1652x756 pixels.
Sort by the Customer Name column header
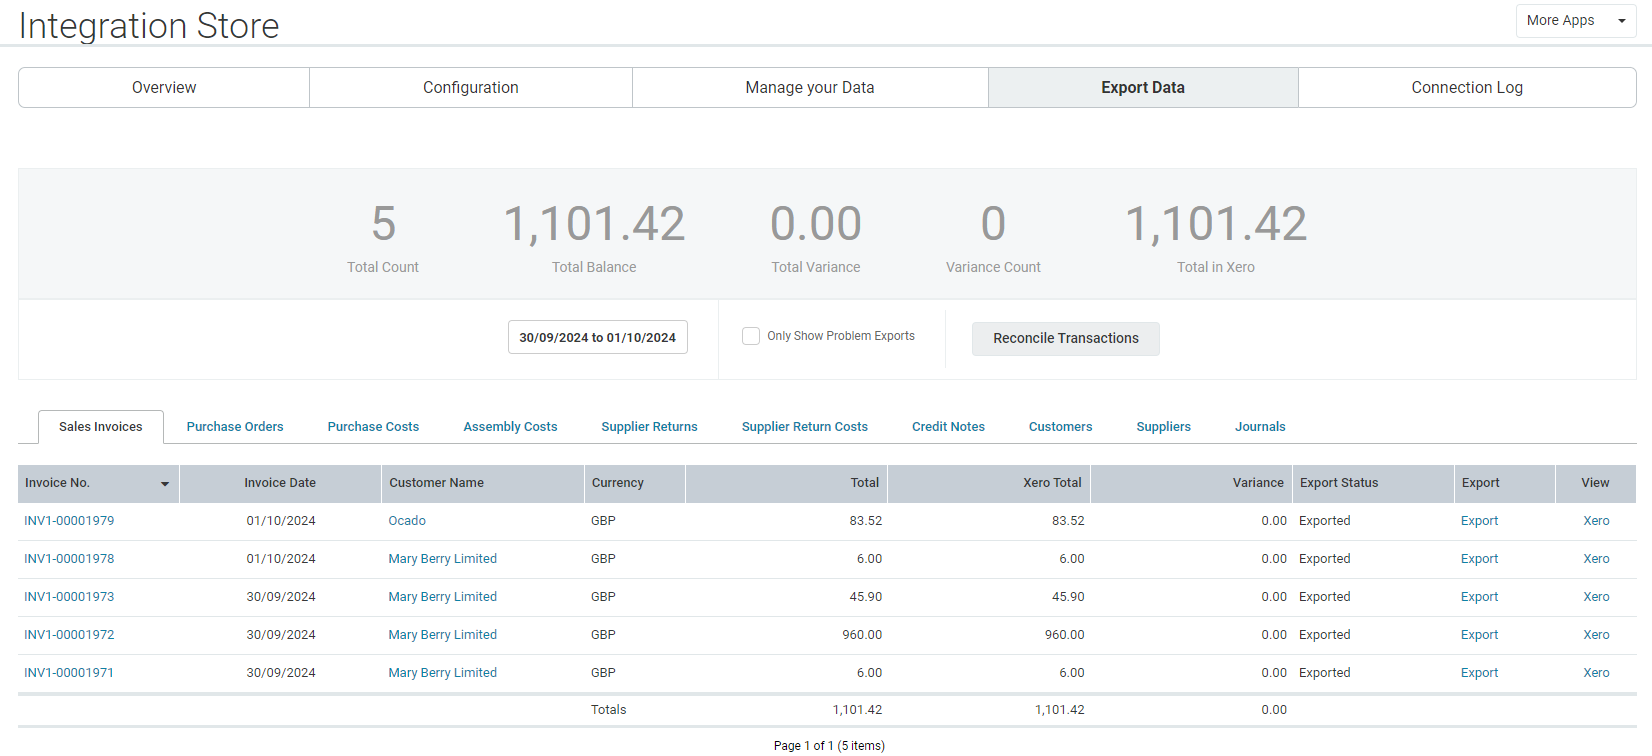(x=437, y=483)
